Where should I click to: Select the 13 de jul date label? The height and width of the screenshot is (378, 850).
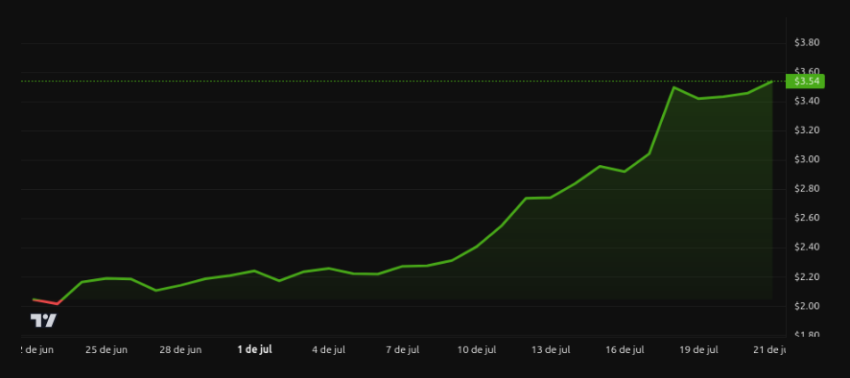pos(551,350)
